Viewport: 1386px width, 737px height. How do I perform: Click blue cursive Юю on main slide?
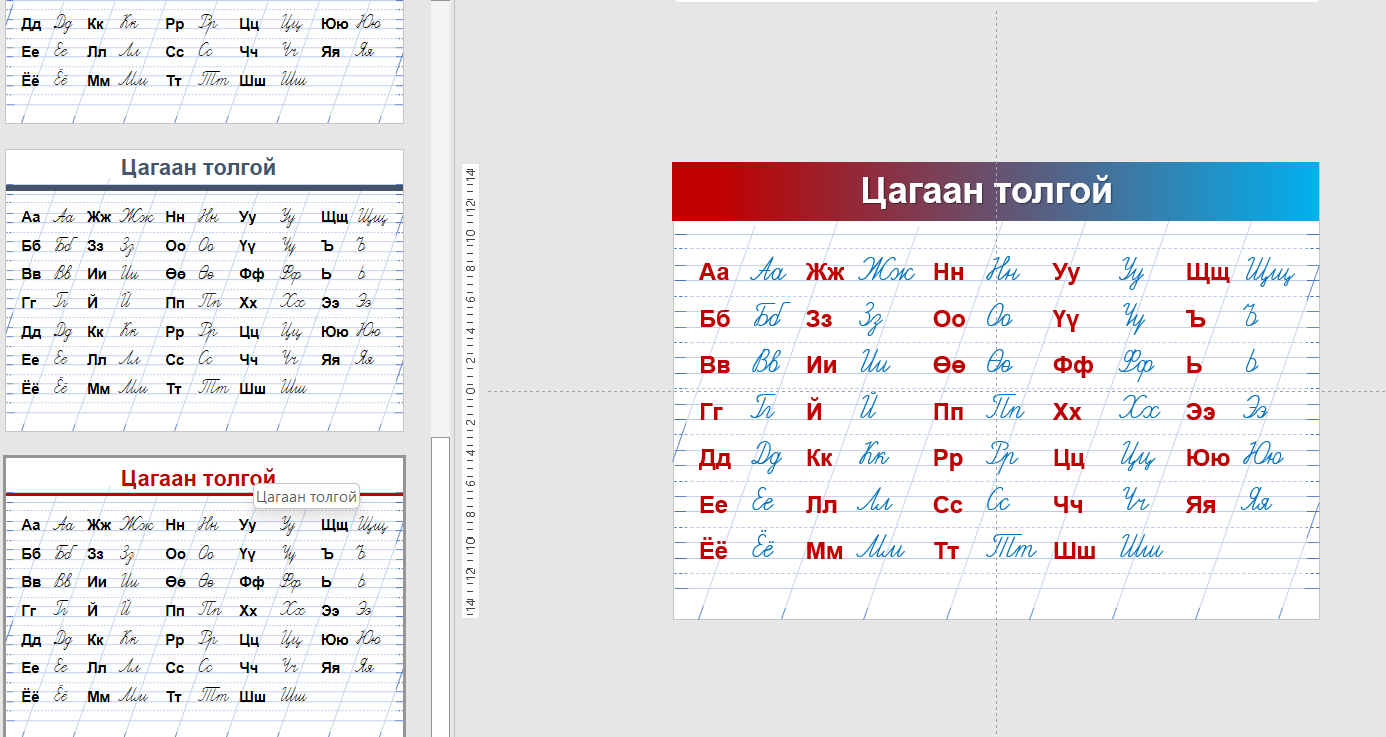click(x=1265, y=456)
